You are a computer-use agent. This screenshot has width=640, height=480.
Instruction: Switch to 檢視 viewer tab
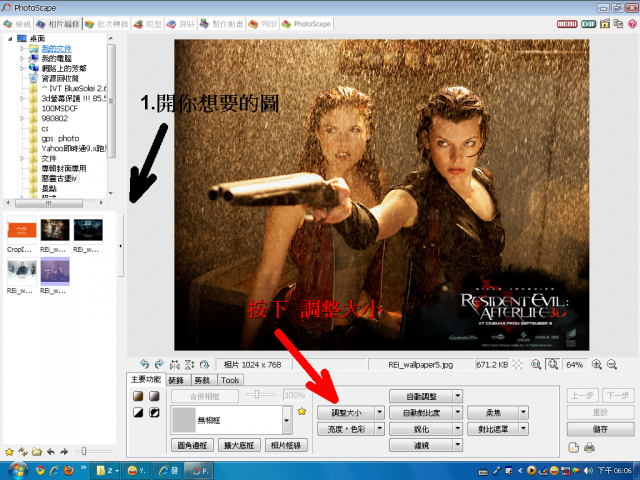pyautogui.click(x=18, y=24)
